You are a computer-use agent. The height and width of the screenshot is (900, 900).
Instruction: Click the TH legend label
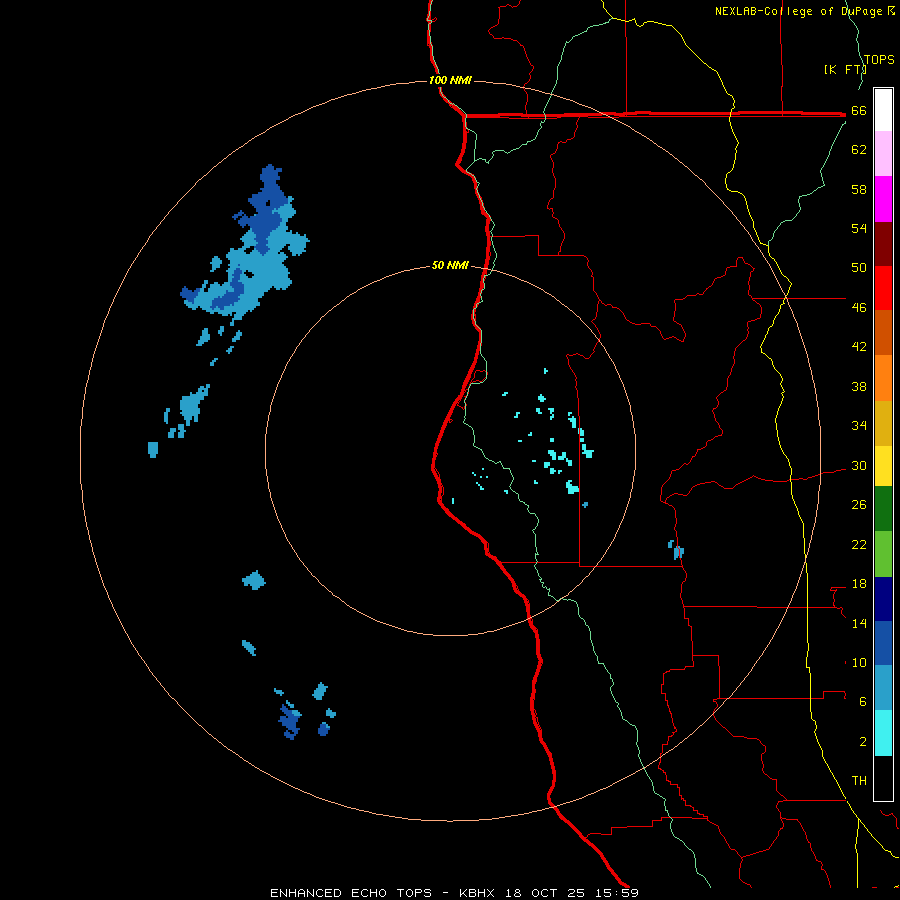coord(859,781)
